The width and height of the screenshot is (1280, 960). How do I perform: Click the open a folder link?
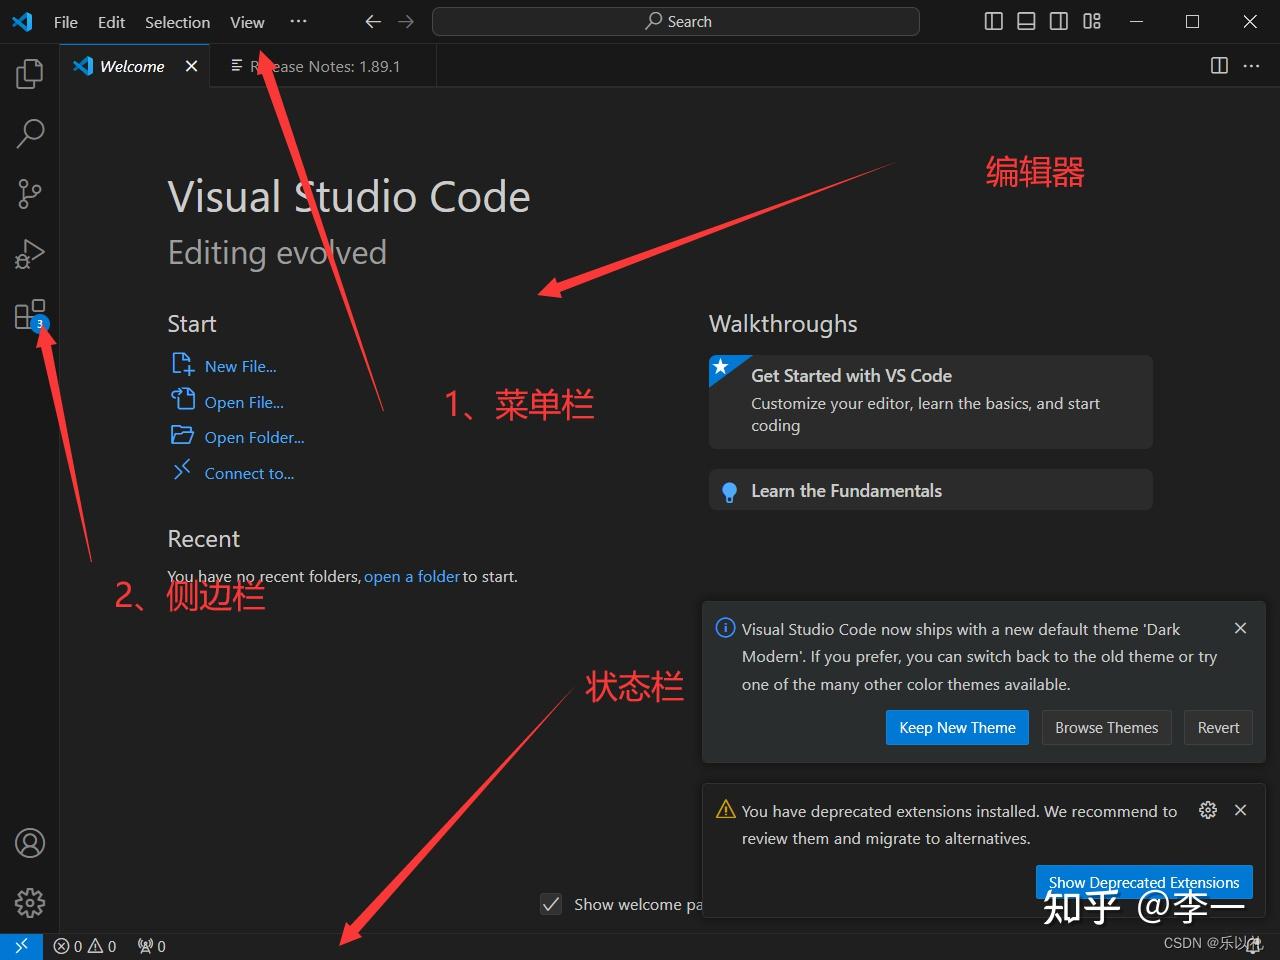[411, 576]
